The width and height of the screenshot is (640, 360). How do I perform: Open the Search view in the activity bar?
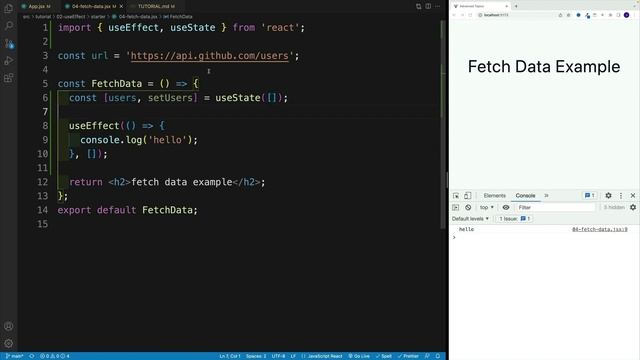tap(8, 26)
